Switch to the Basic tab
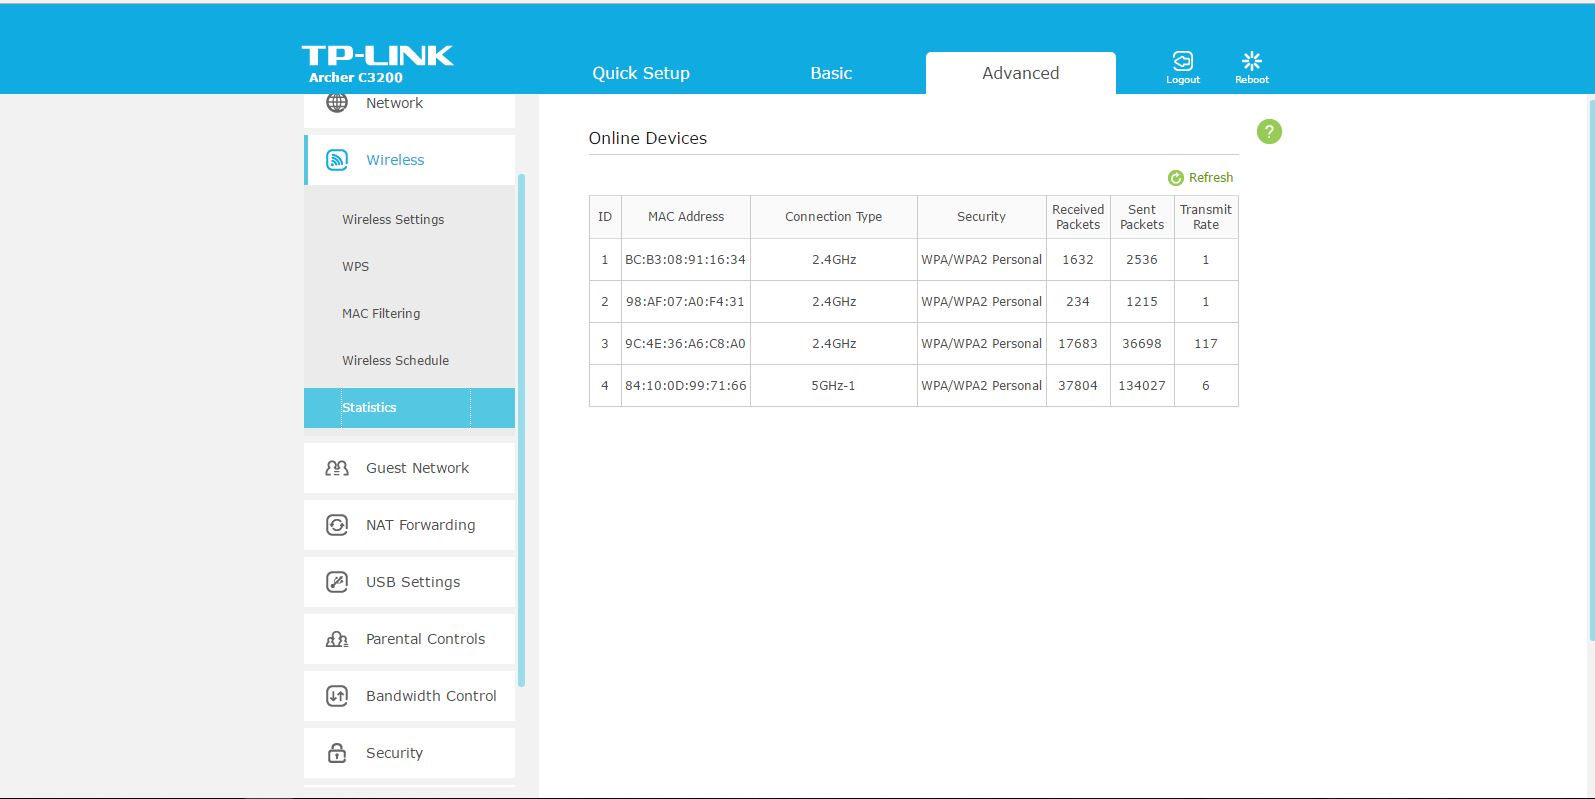The height and width of the screenshot is (799, 1595). [831, 73]
